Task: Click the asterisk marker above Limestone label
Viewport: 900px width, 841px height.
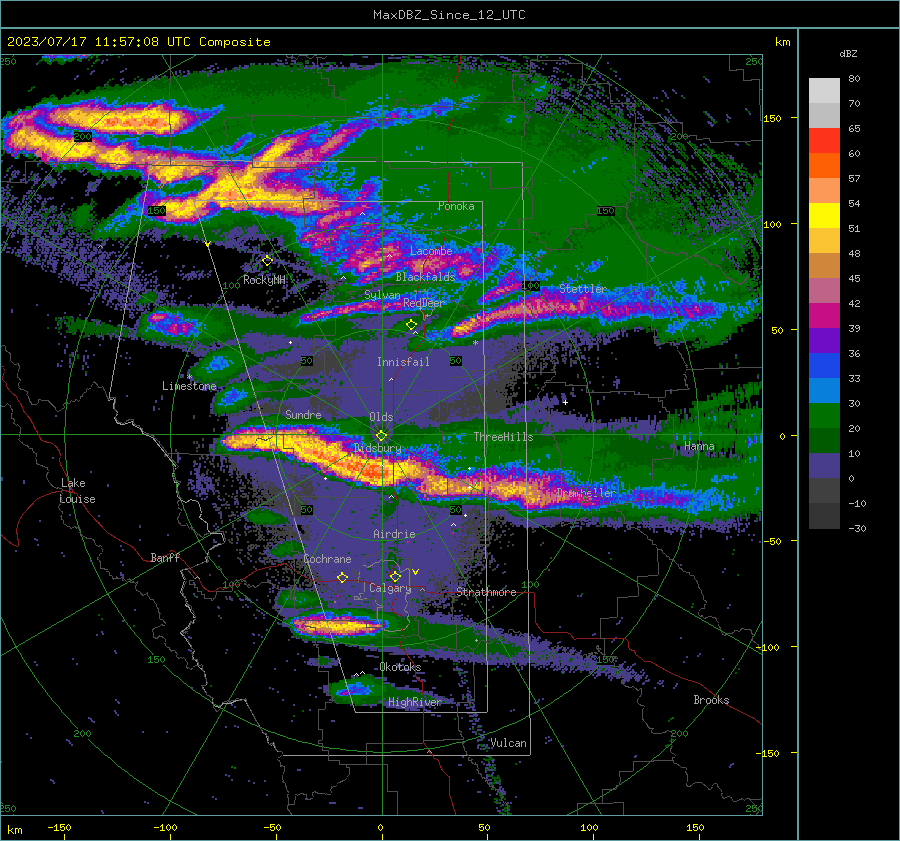Action: point(189,377)
